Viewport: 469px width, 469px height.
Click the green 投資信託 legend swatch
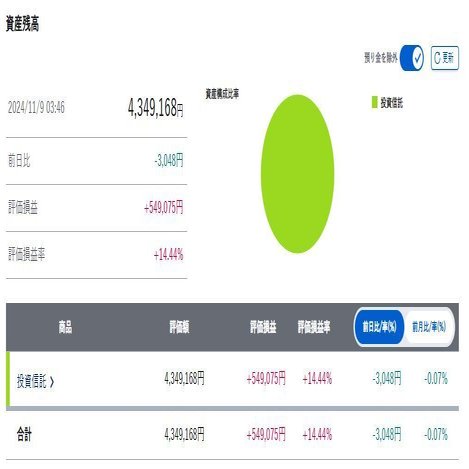pos(374,102)
